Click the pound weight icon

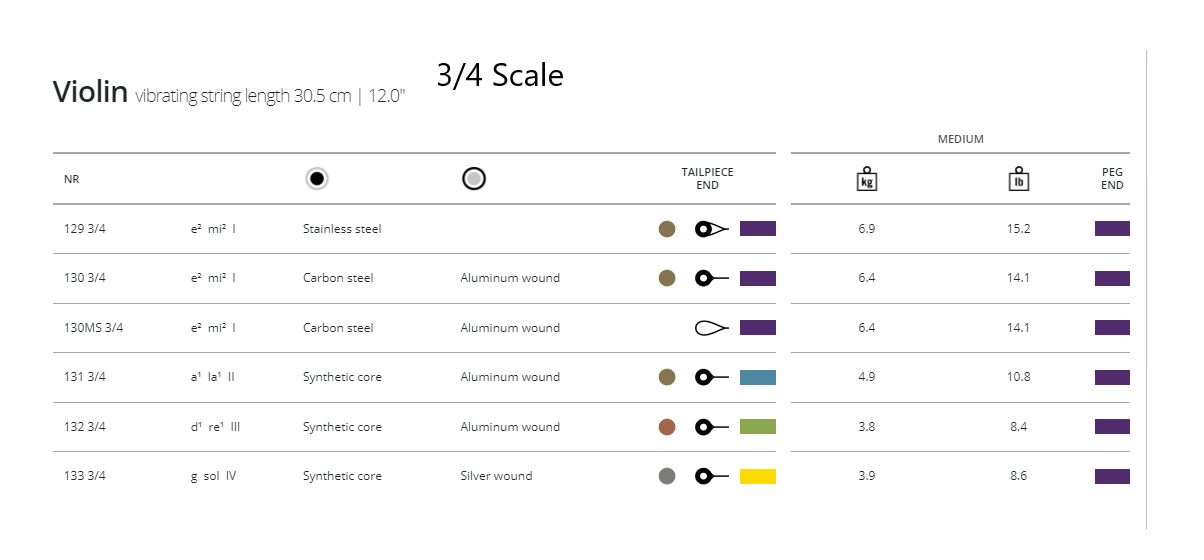1018,179
